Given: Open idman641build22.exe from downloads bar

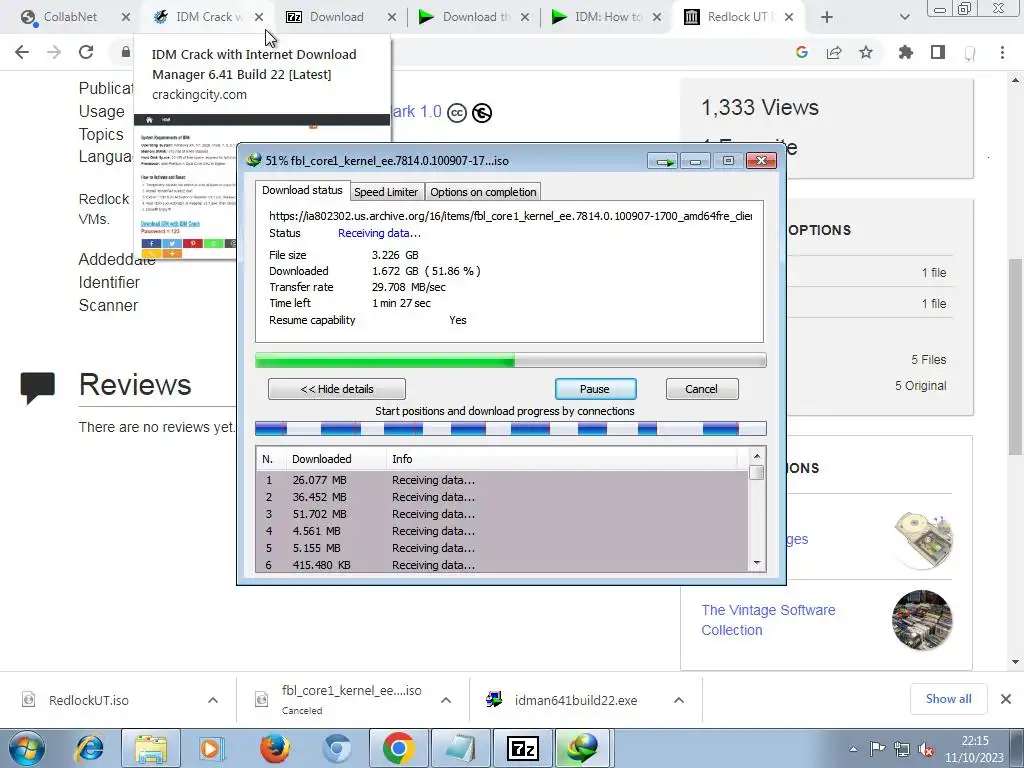Looking at the screenshot, I should [575, 700].
